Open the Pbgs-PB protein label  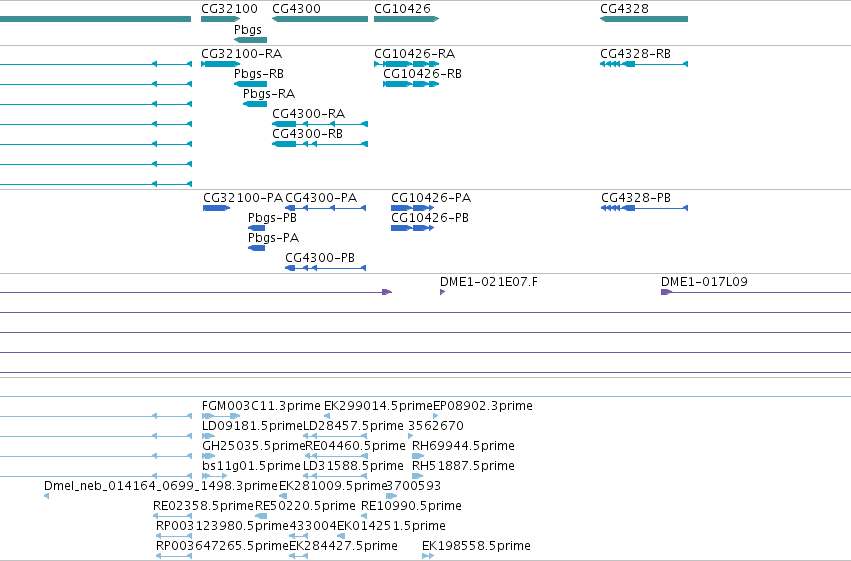click(272, 218)
